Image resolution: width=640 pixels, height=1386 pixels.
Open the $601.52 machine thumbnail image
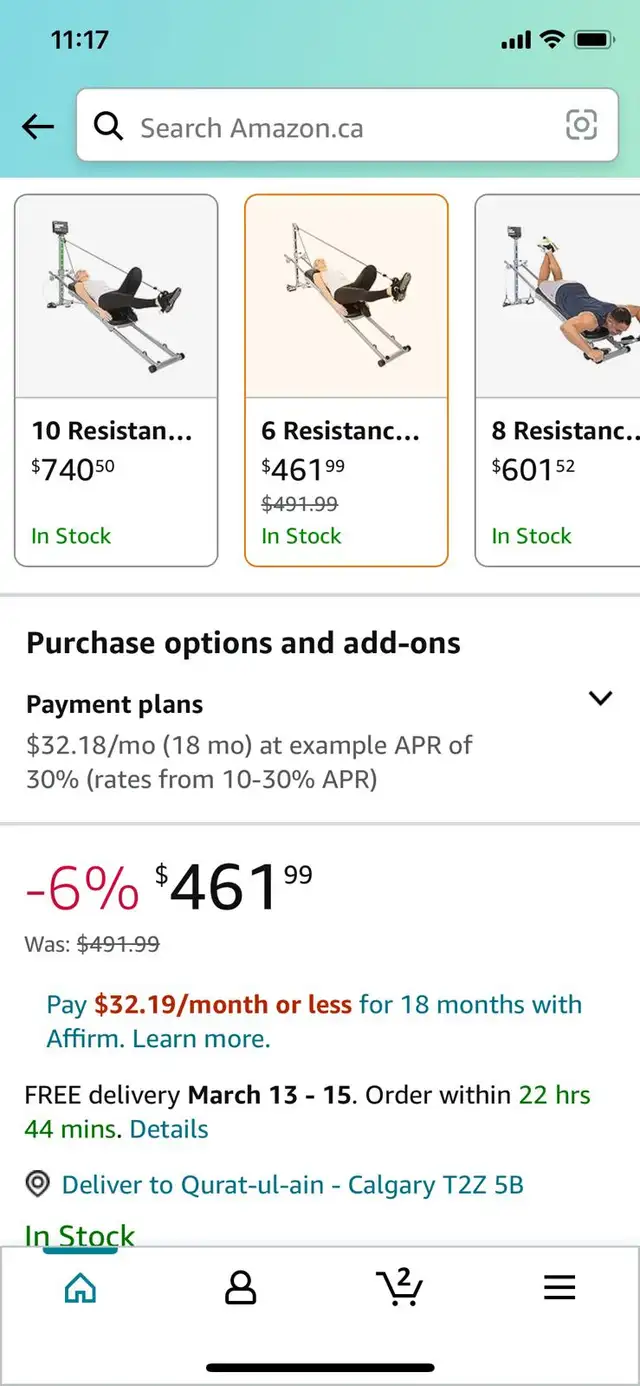[558, 296]
